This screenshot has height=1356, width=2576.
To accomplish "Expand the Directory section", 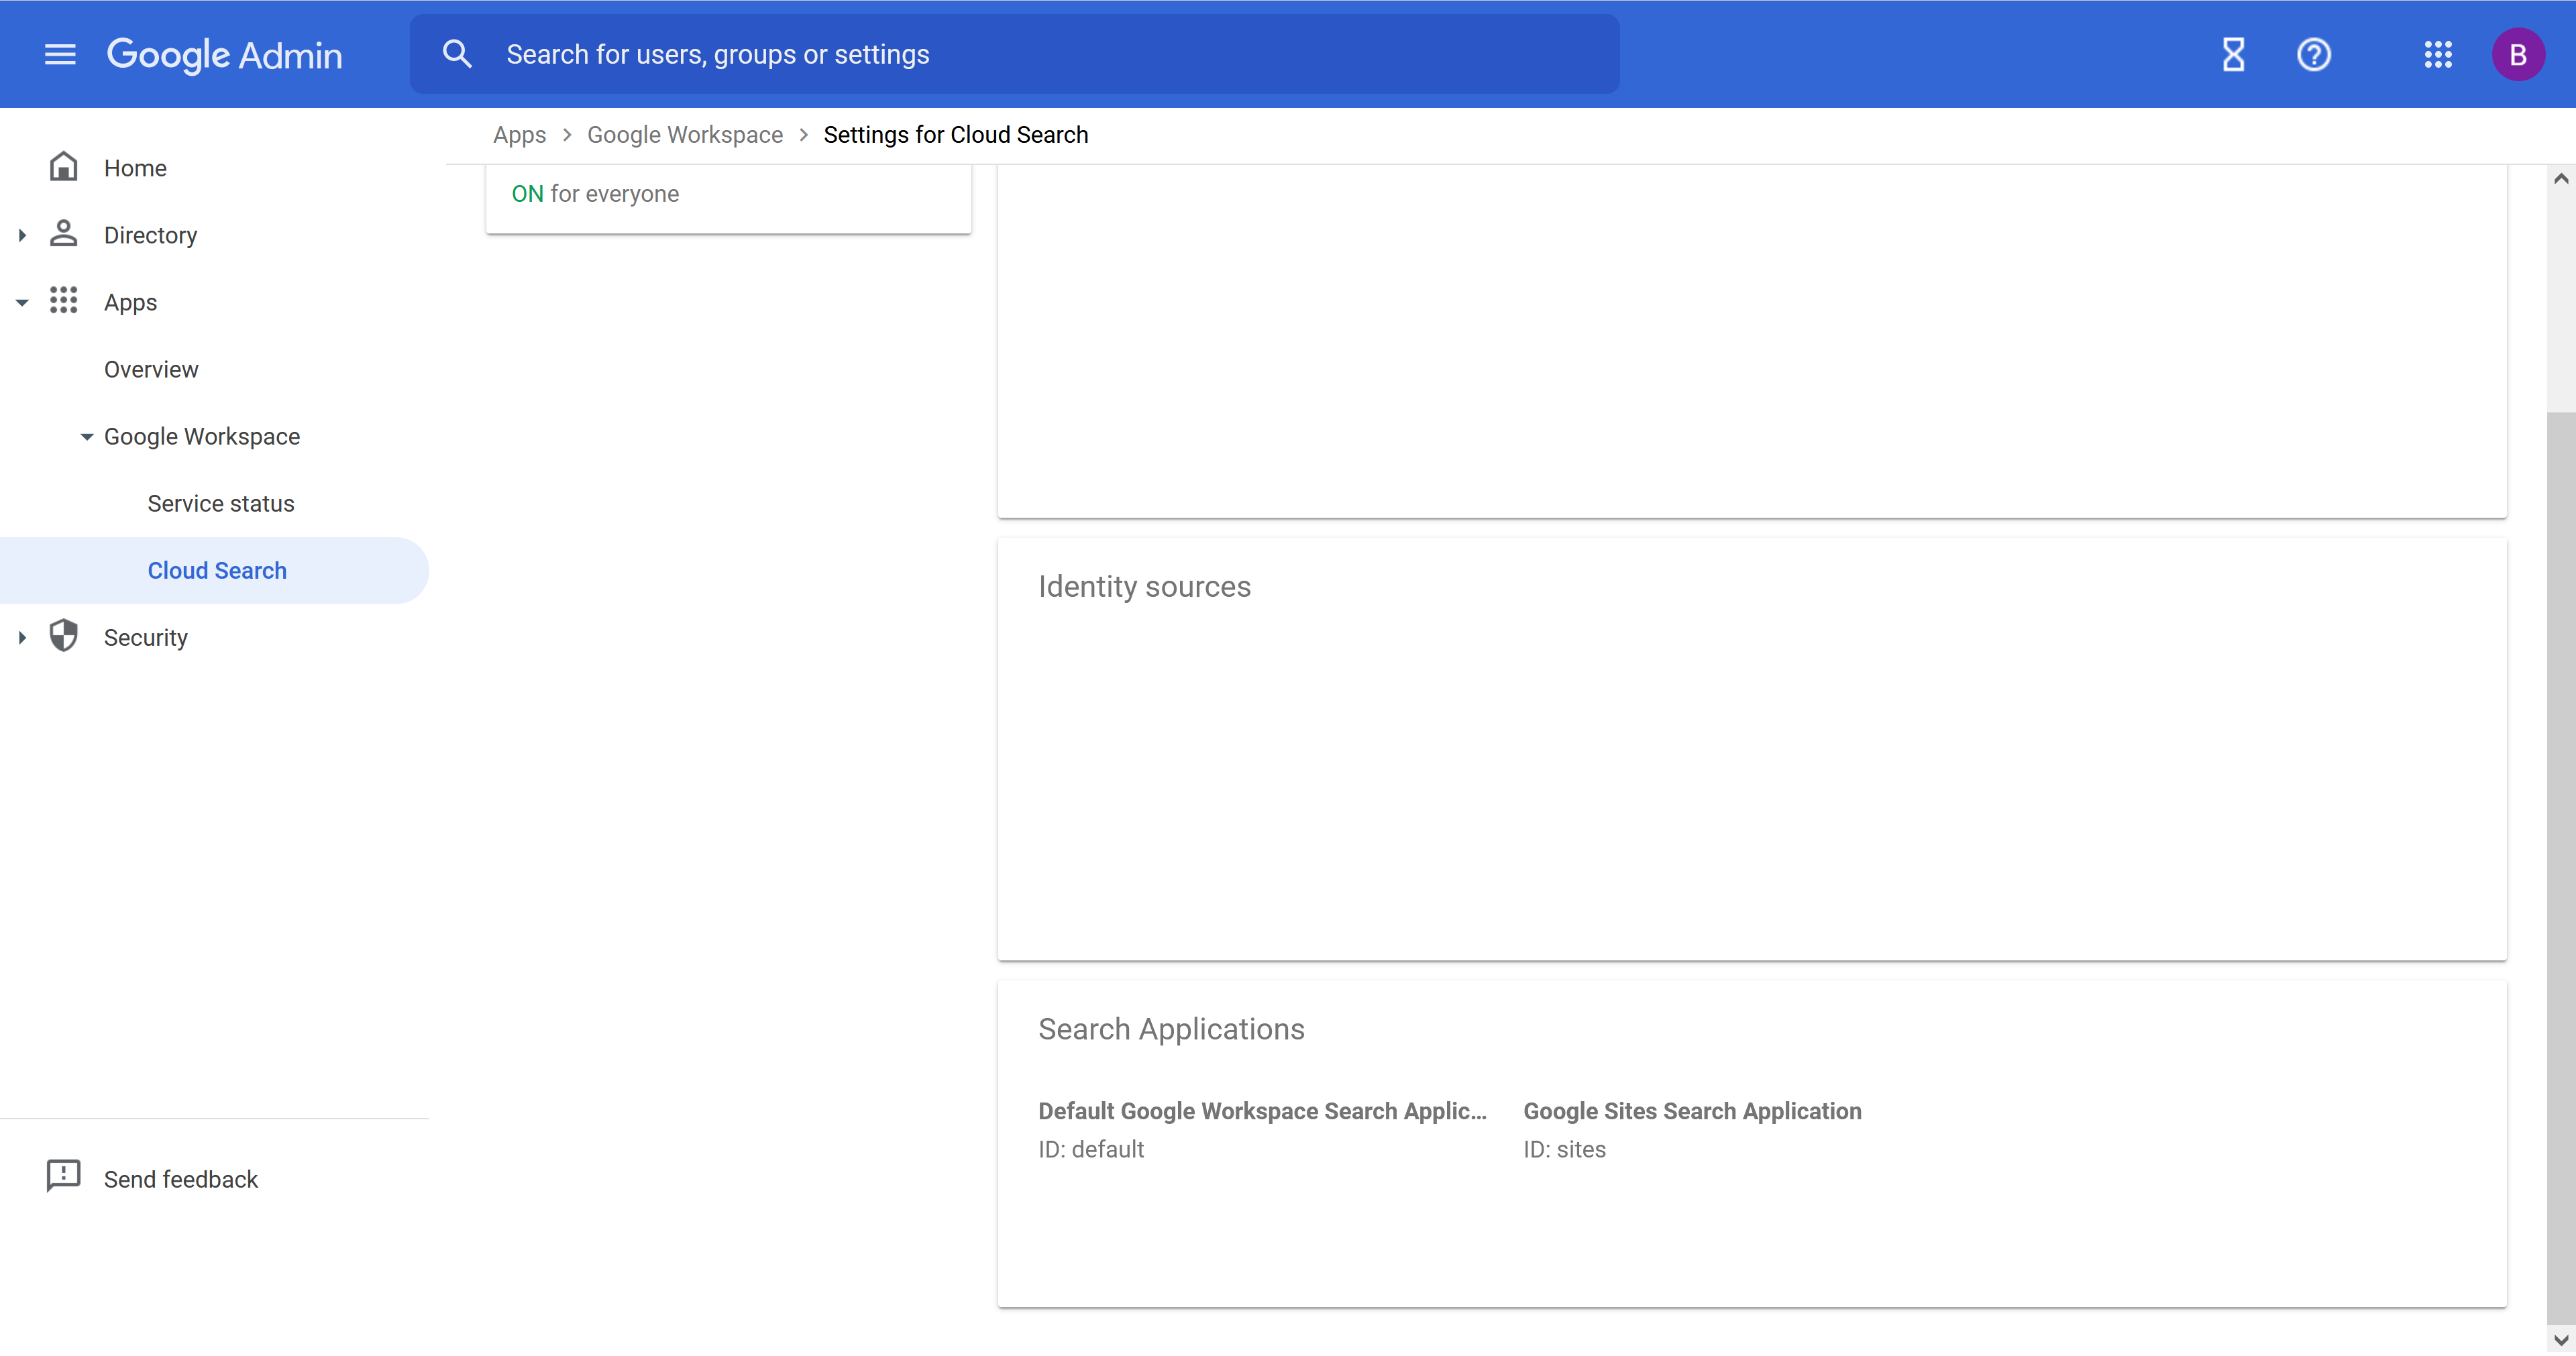I will click(21, 234).
